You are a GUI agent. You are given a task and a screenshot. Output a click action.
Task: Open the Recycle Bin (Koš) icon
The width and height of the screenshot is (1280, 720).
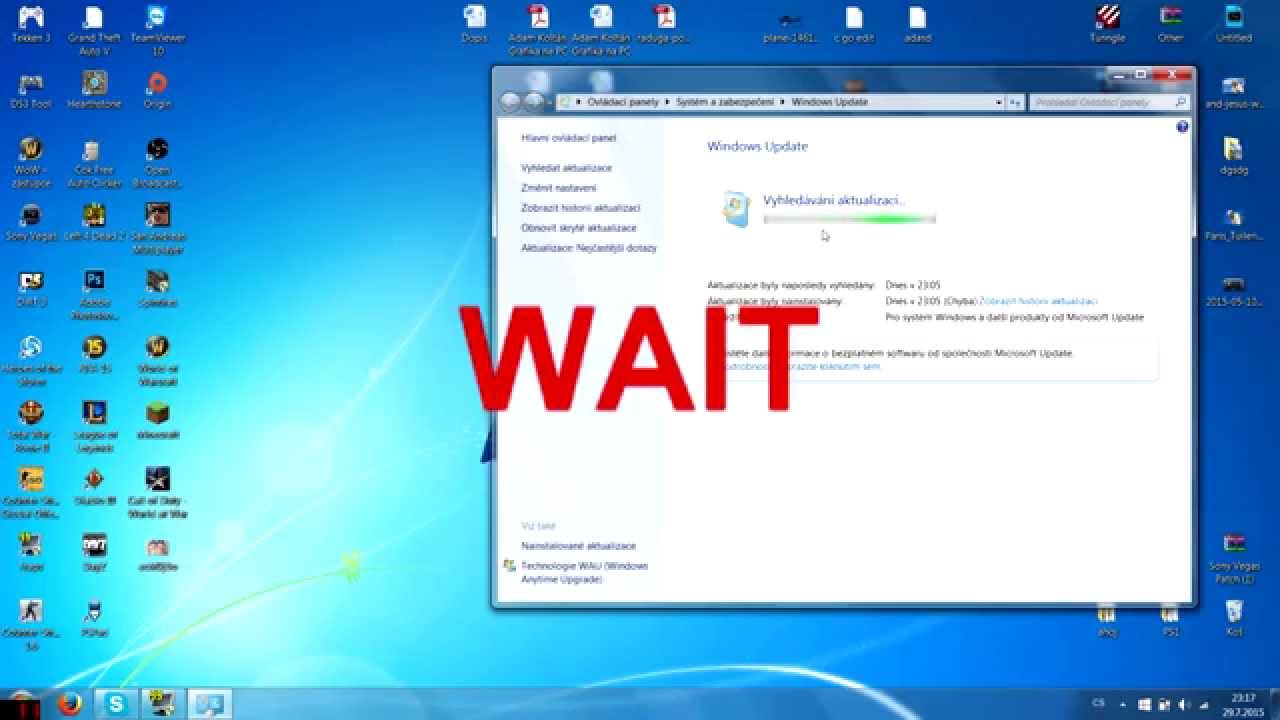coord(1234,617)
